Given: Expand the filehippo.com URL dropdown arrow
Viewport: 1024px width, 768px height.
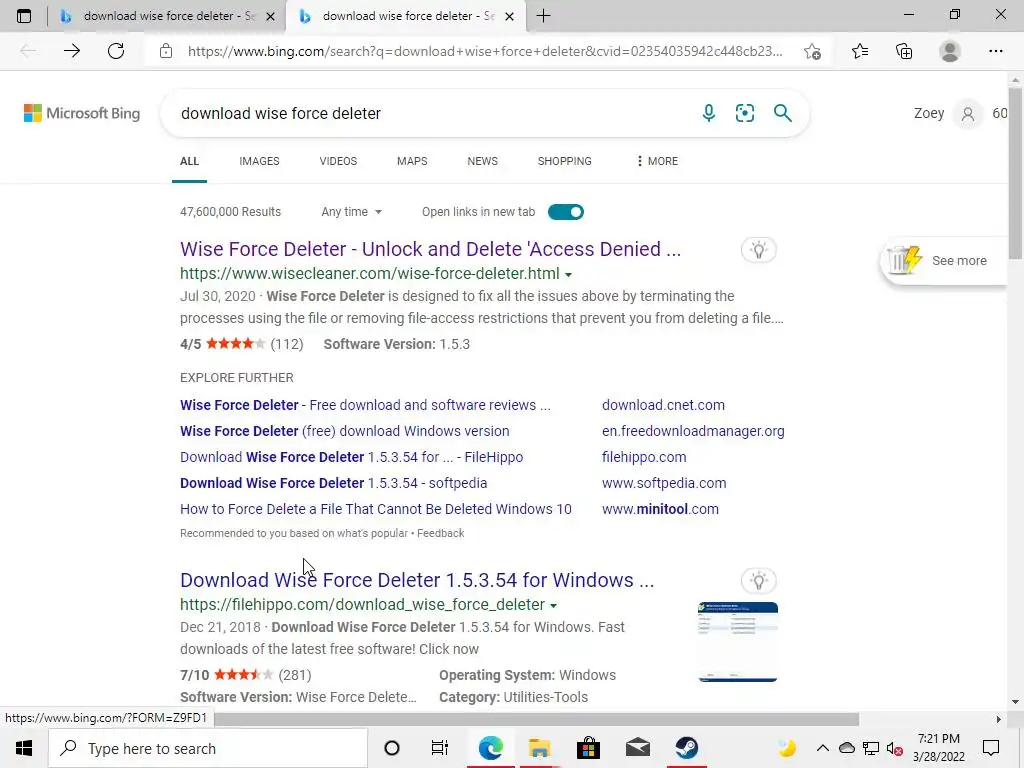Looking at the screenshot, I should pos(553,605).
